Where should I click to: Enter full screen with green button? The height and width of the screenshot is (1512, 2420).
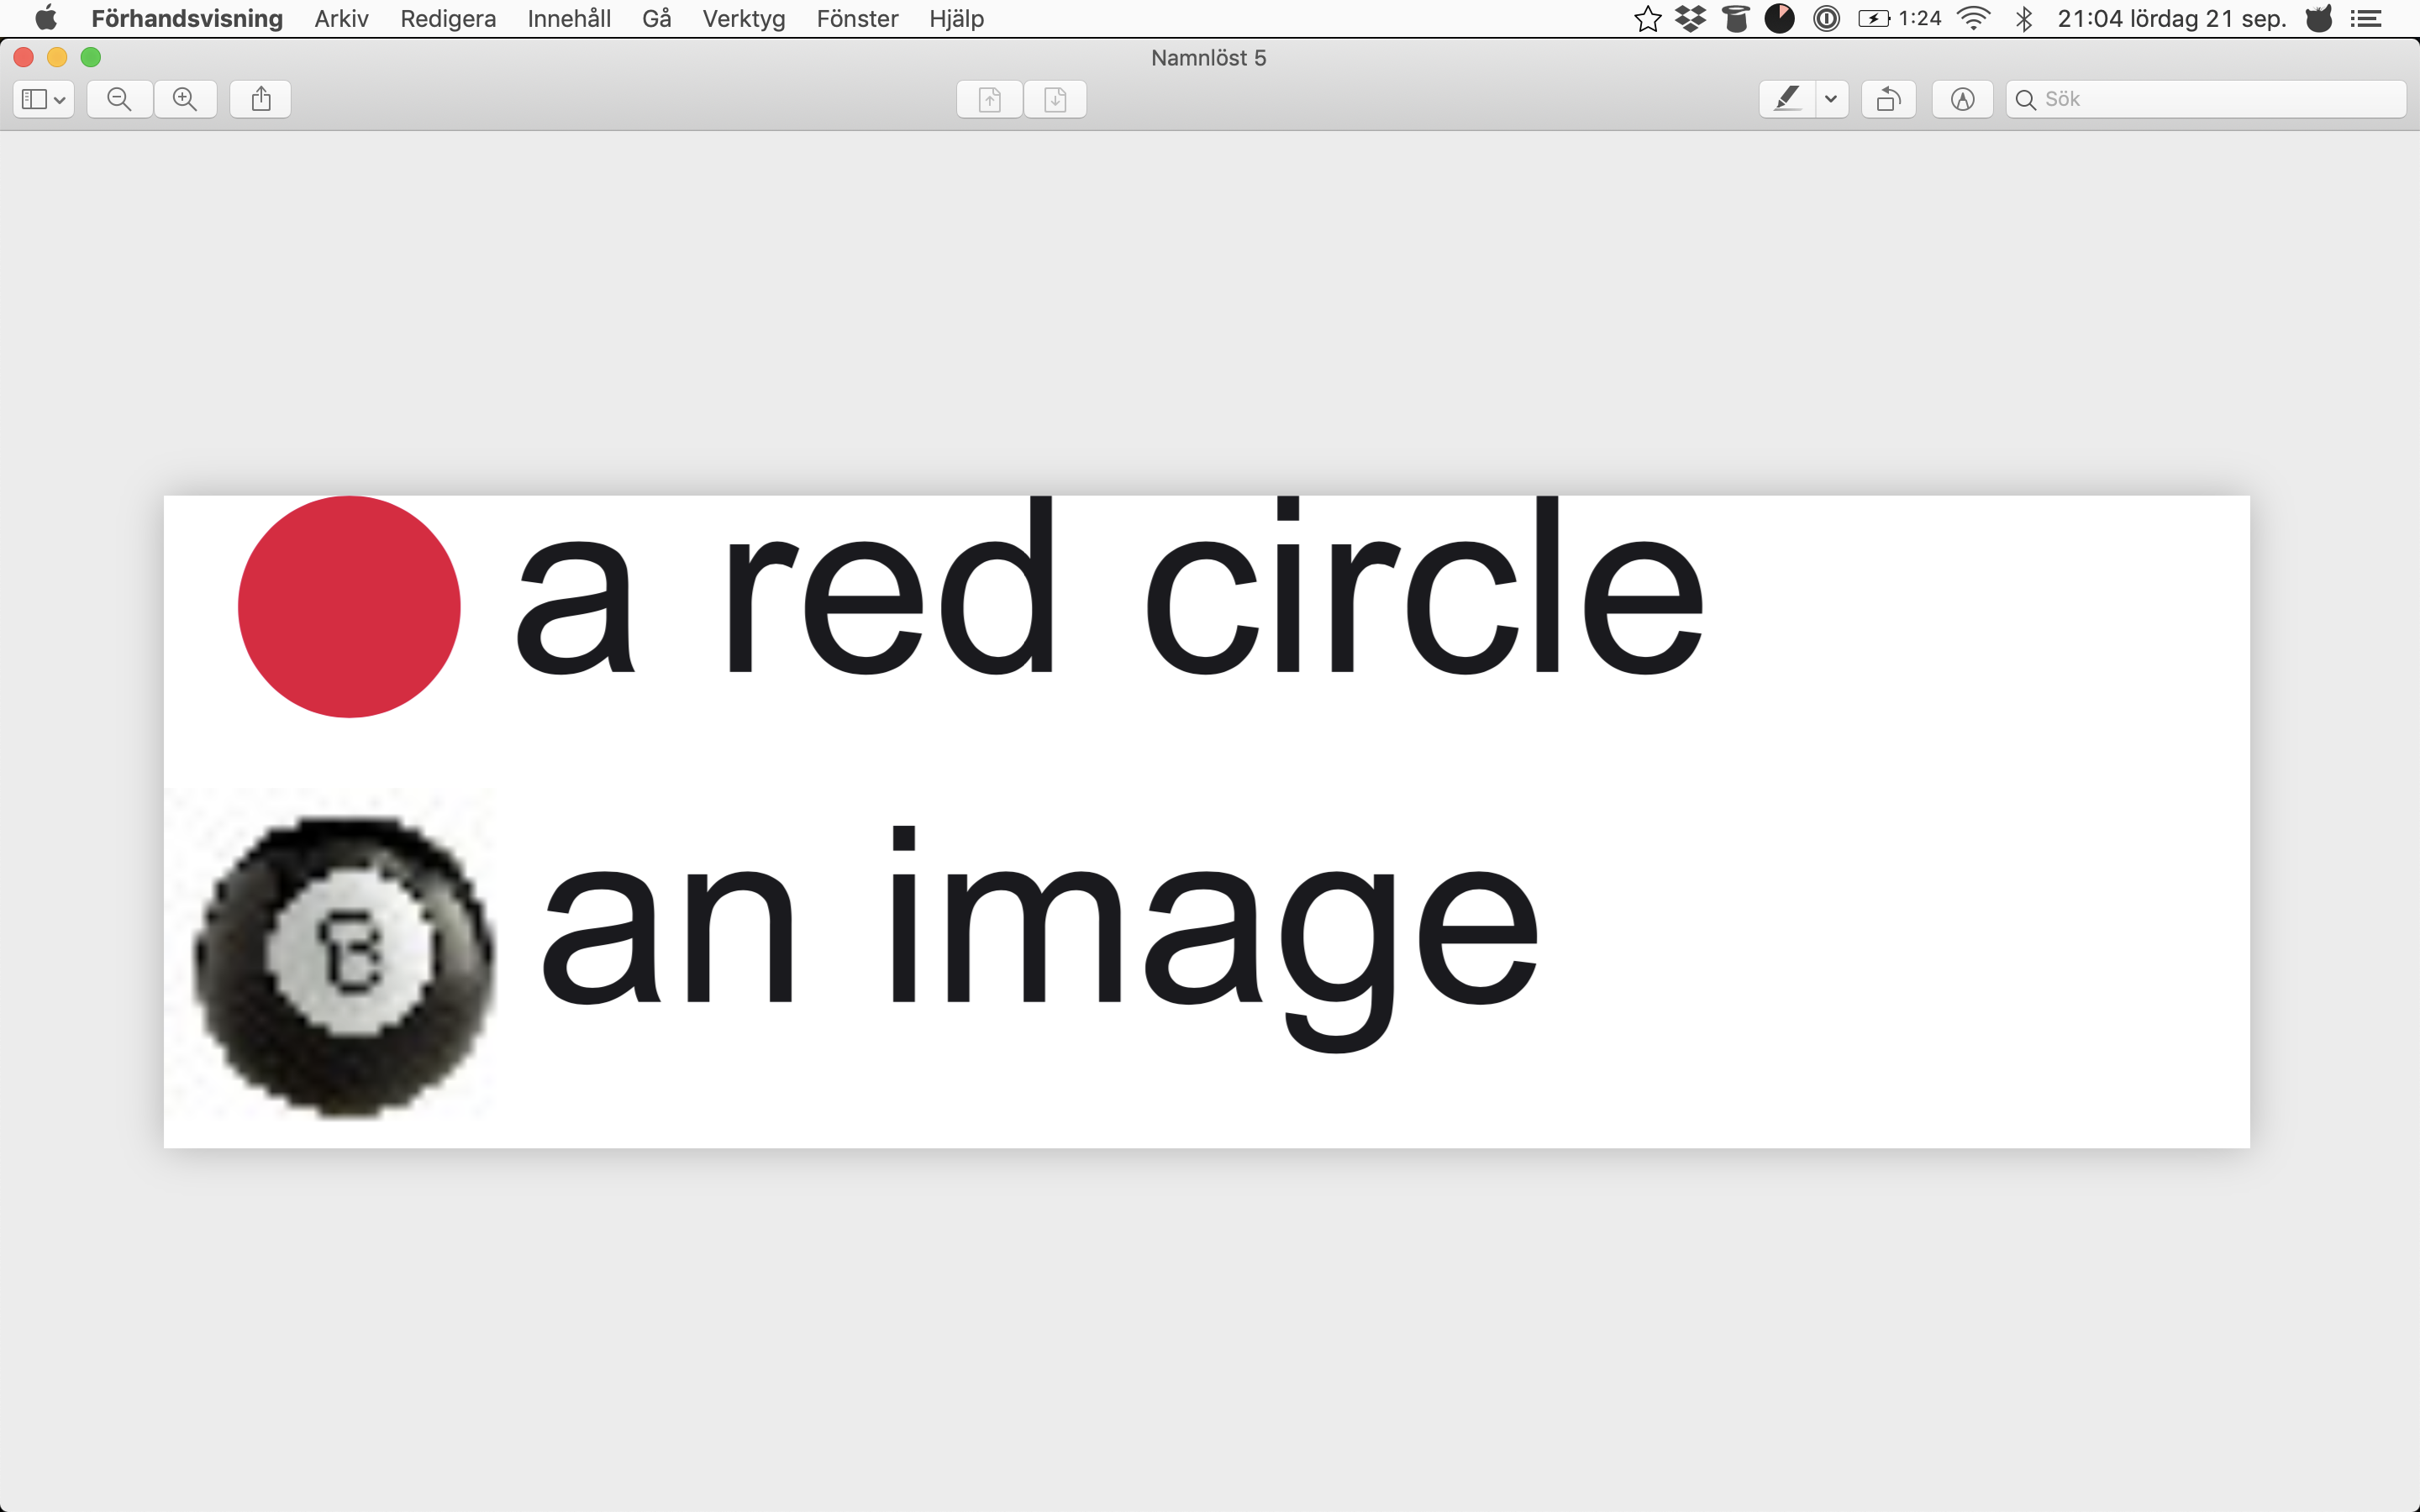click(x=91, y=57)
